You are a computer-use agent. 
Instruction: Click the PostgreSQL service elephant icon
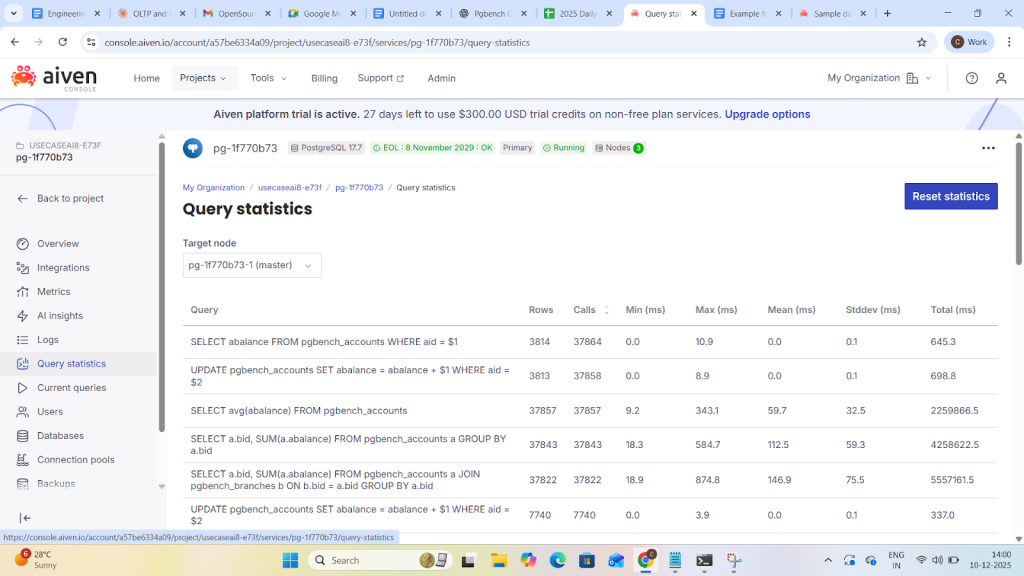[x=193, y=148]
